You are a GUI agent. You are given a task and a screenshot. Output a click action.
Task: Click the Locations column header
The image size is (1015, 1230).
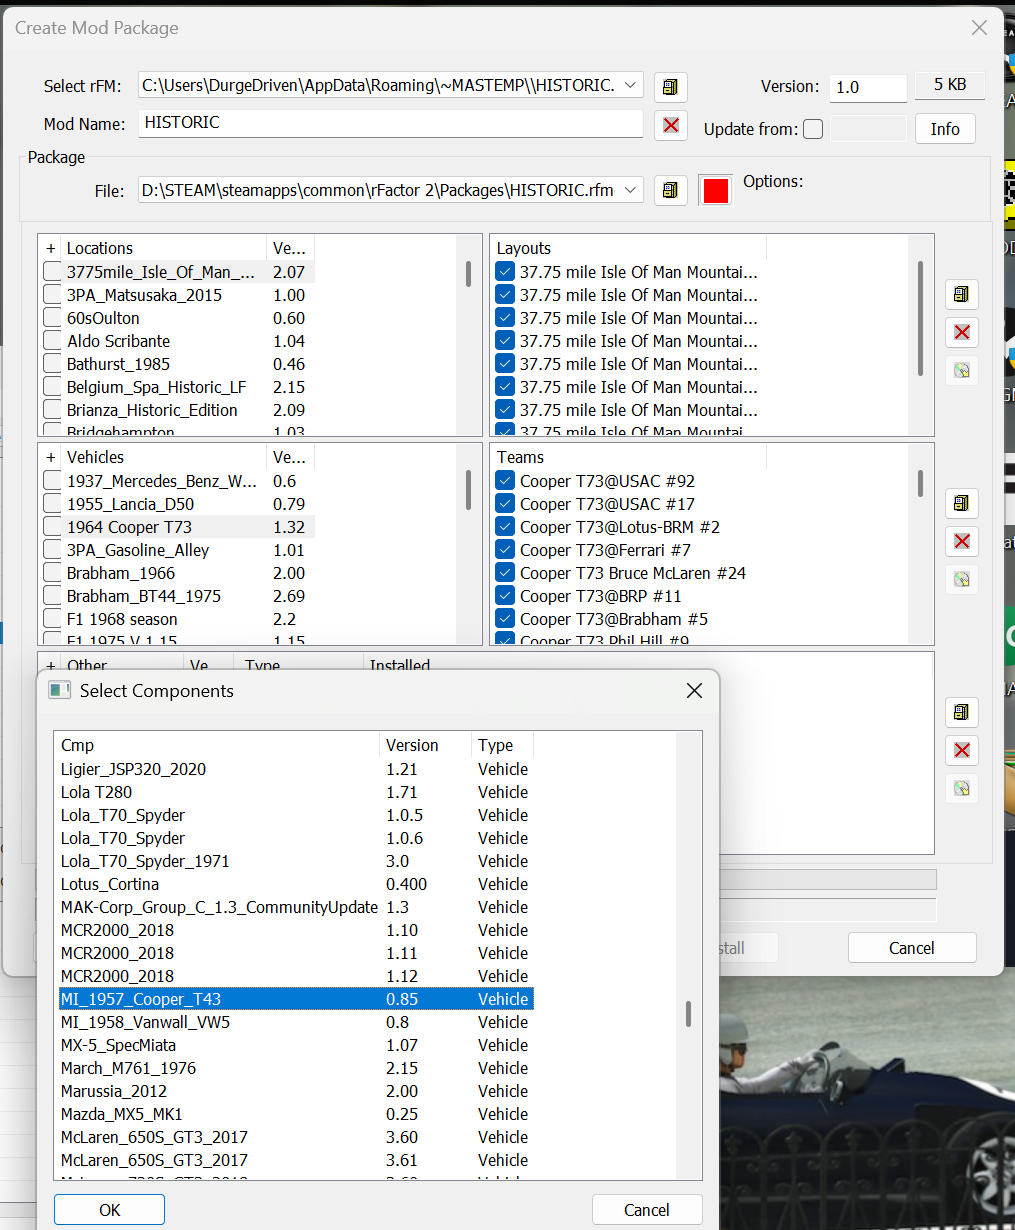pyautogui.click(x=164, y=248)
